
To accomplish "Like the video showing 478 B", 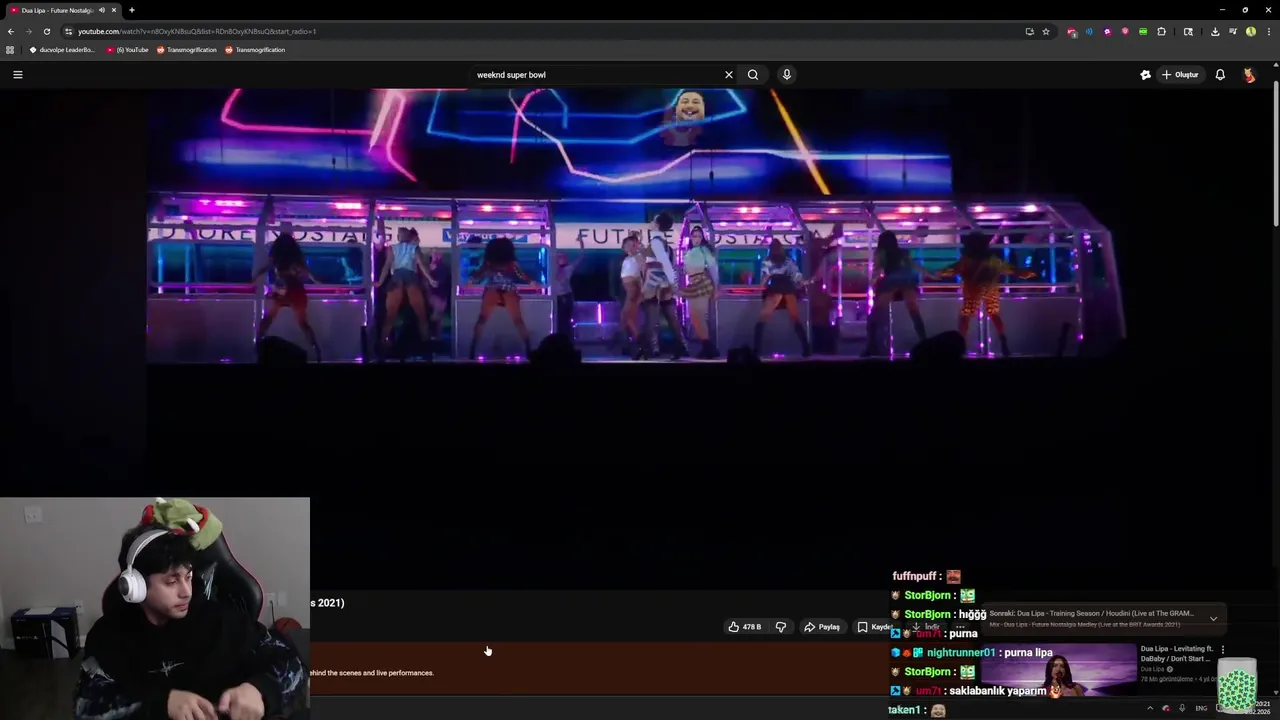I will click(x=745, y=627).
